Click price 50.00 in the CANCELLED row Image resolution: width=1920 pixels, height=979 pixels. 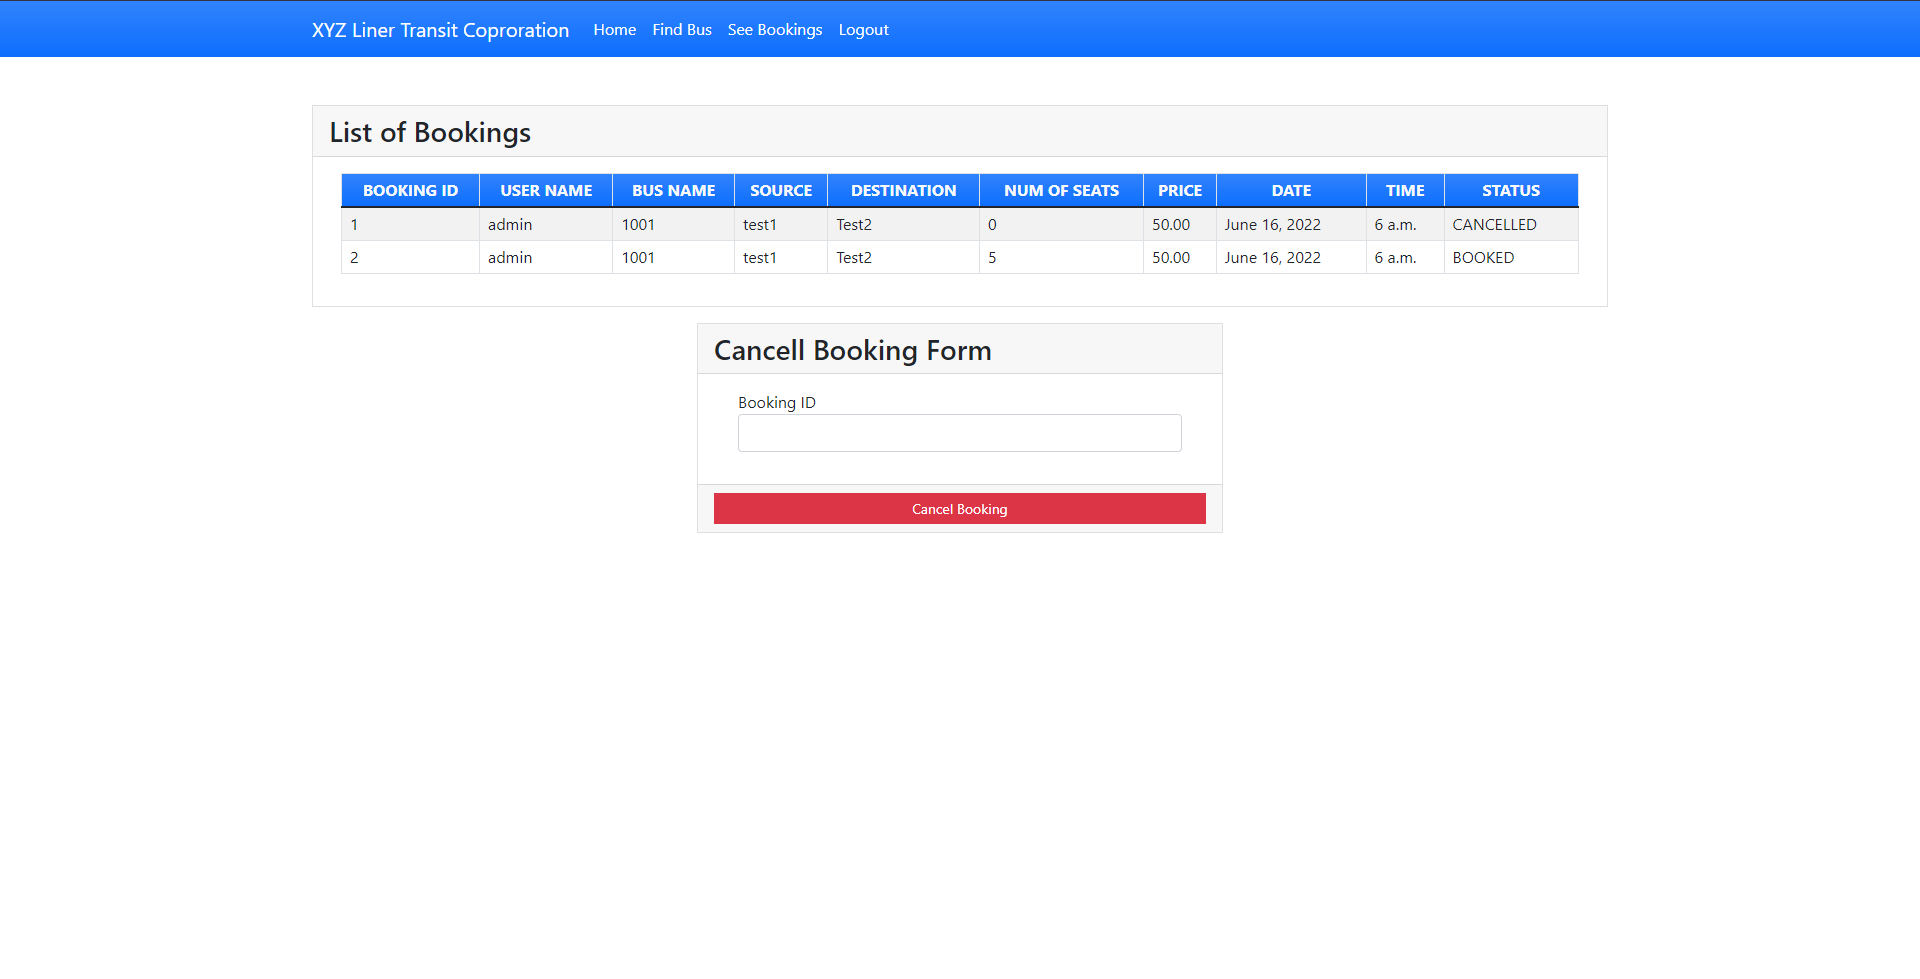click(x=1180, y=225)
